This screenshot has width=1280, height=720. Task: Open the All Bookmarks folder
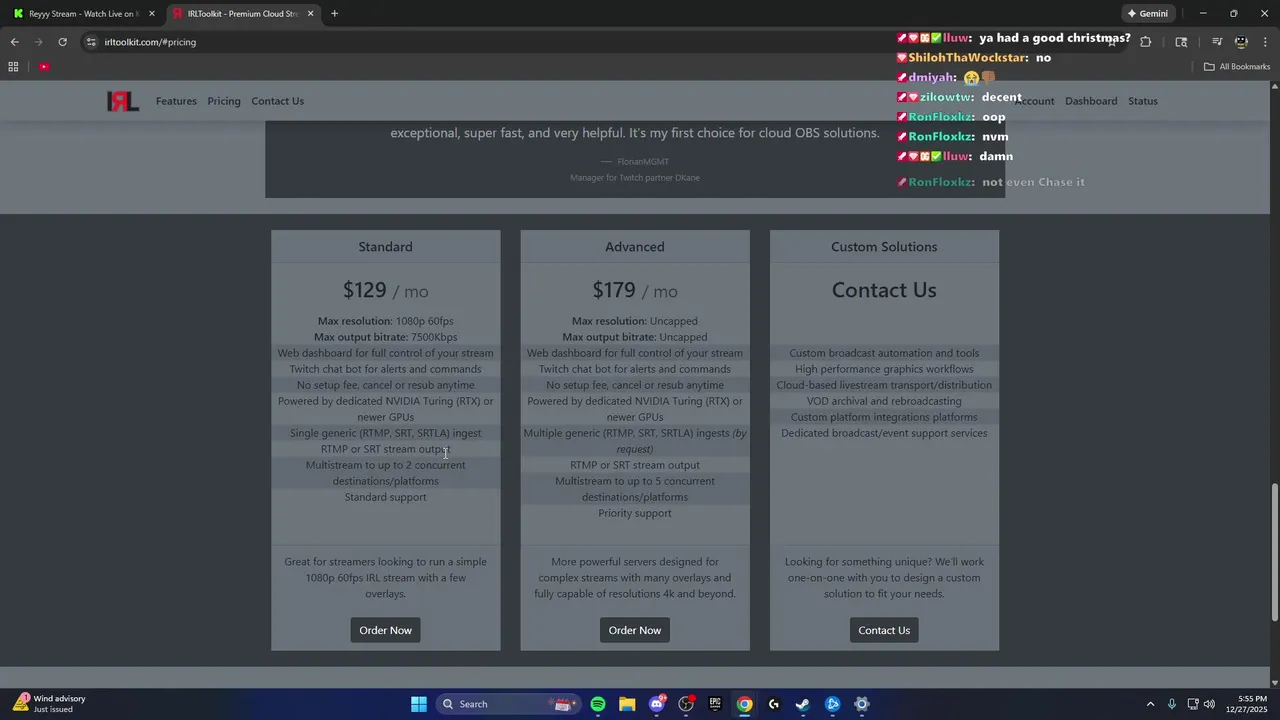coord(1237,67)
